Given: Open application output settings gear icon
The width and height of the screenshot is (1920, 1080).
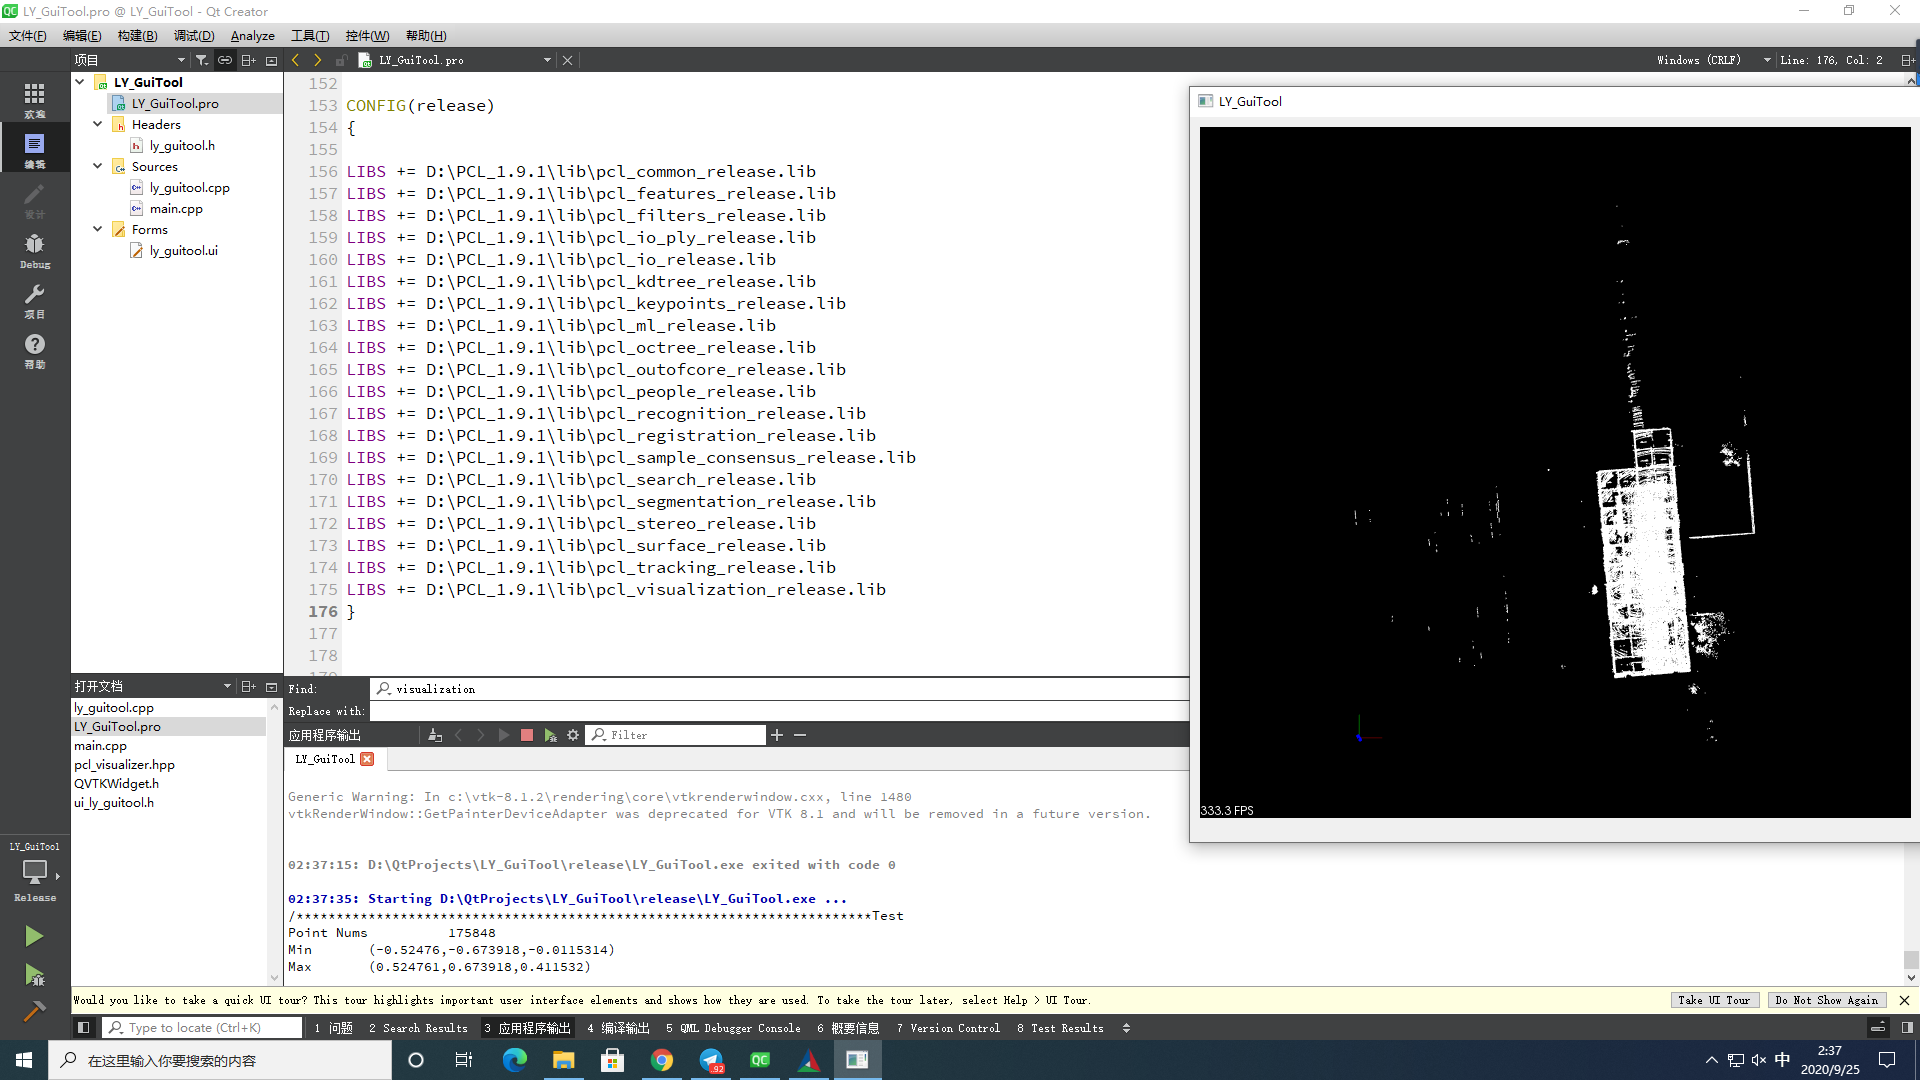Looking at the screenshot, I should pos(573,734).
